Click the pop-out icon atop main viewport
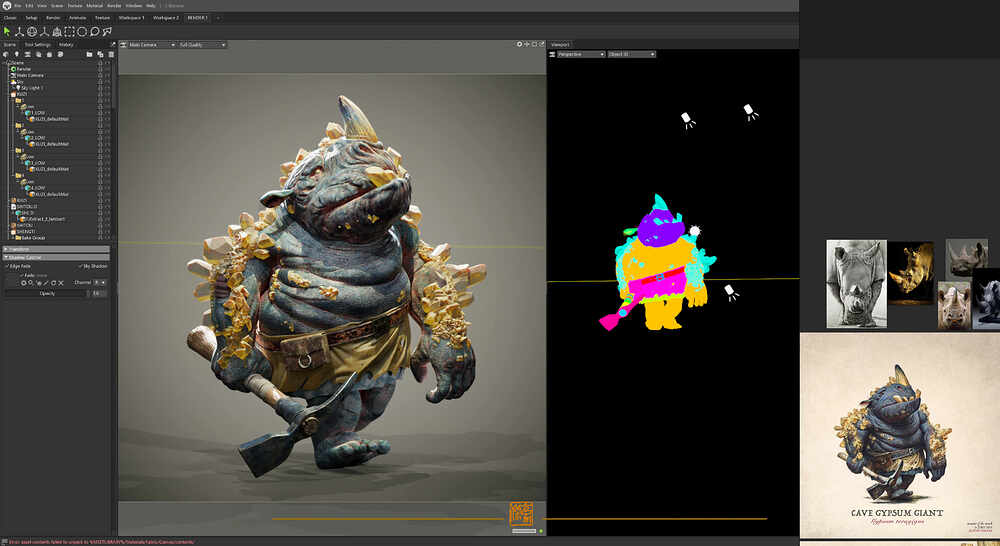 pyautogui.click(x=541, y=44)
